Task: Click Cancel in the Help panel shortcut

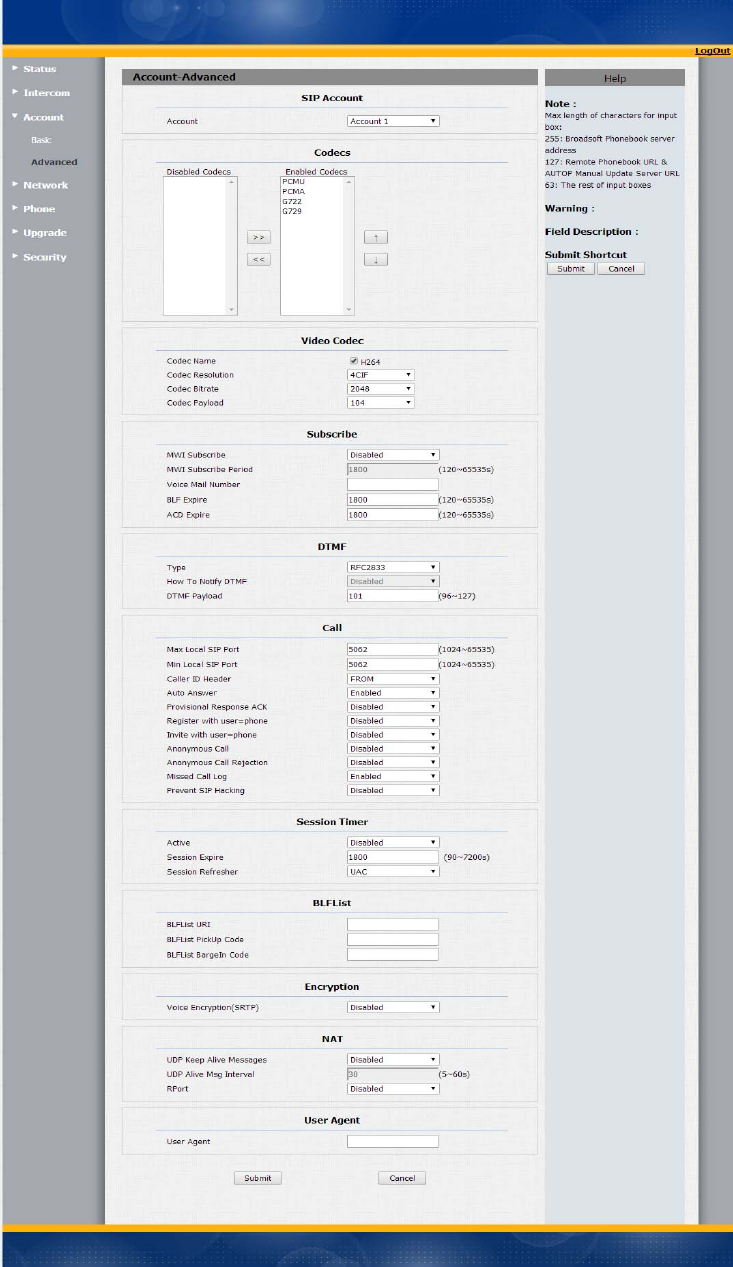Action: [621, 269]
